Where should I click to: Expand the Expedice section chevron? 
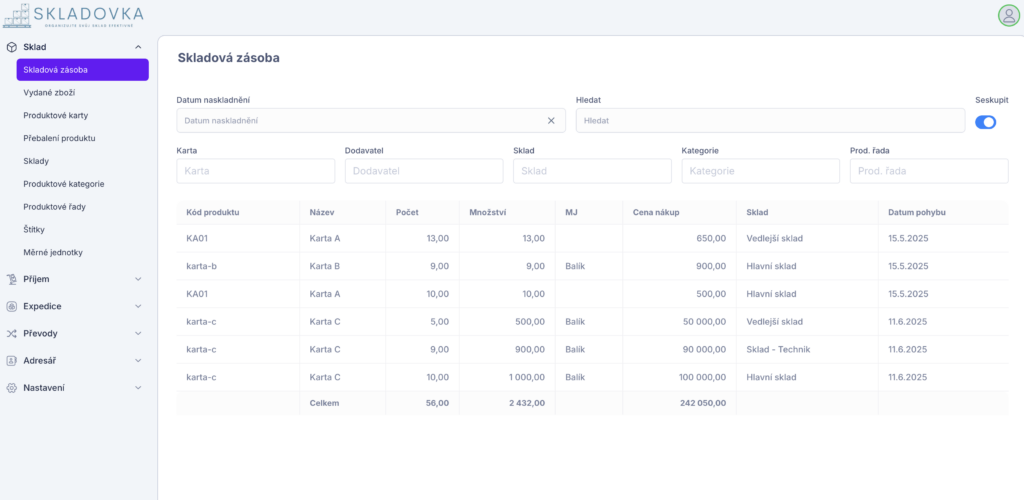(138, 306)
